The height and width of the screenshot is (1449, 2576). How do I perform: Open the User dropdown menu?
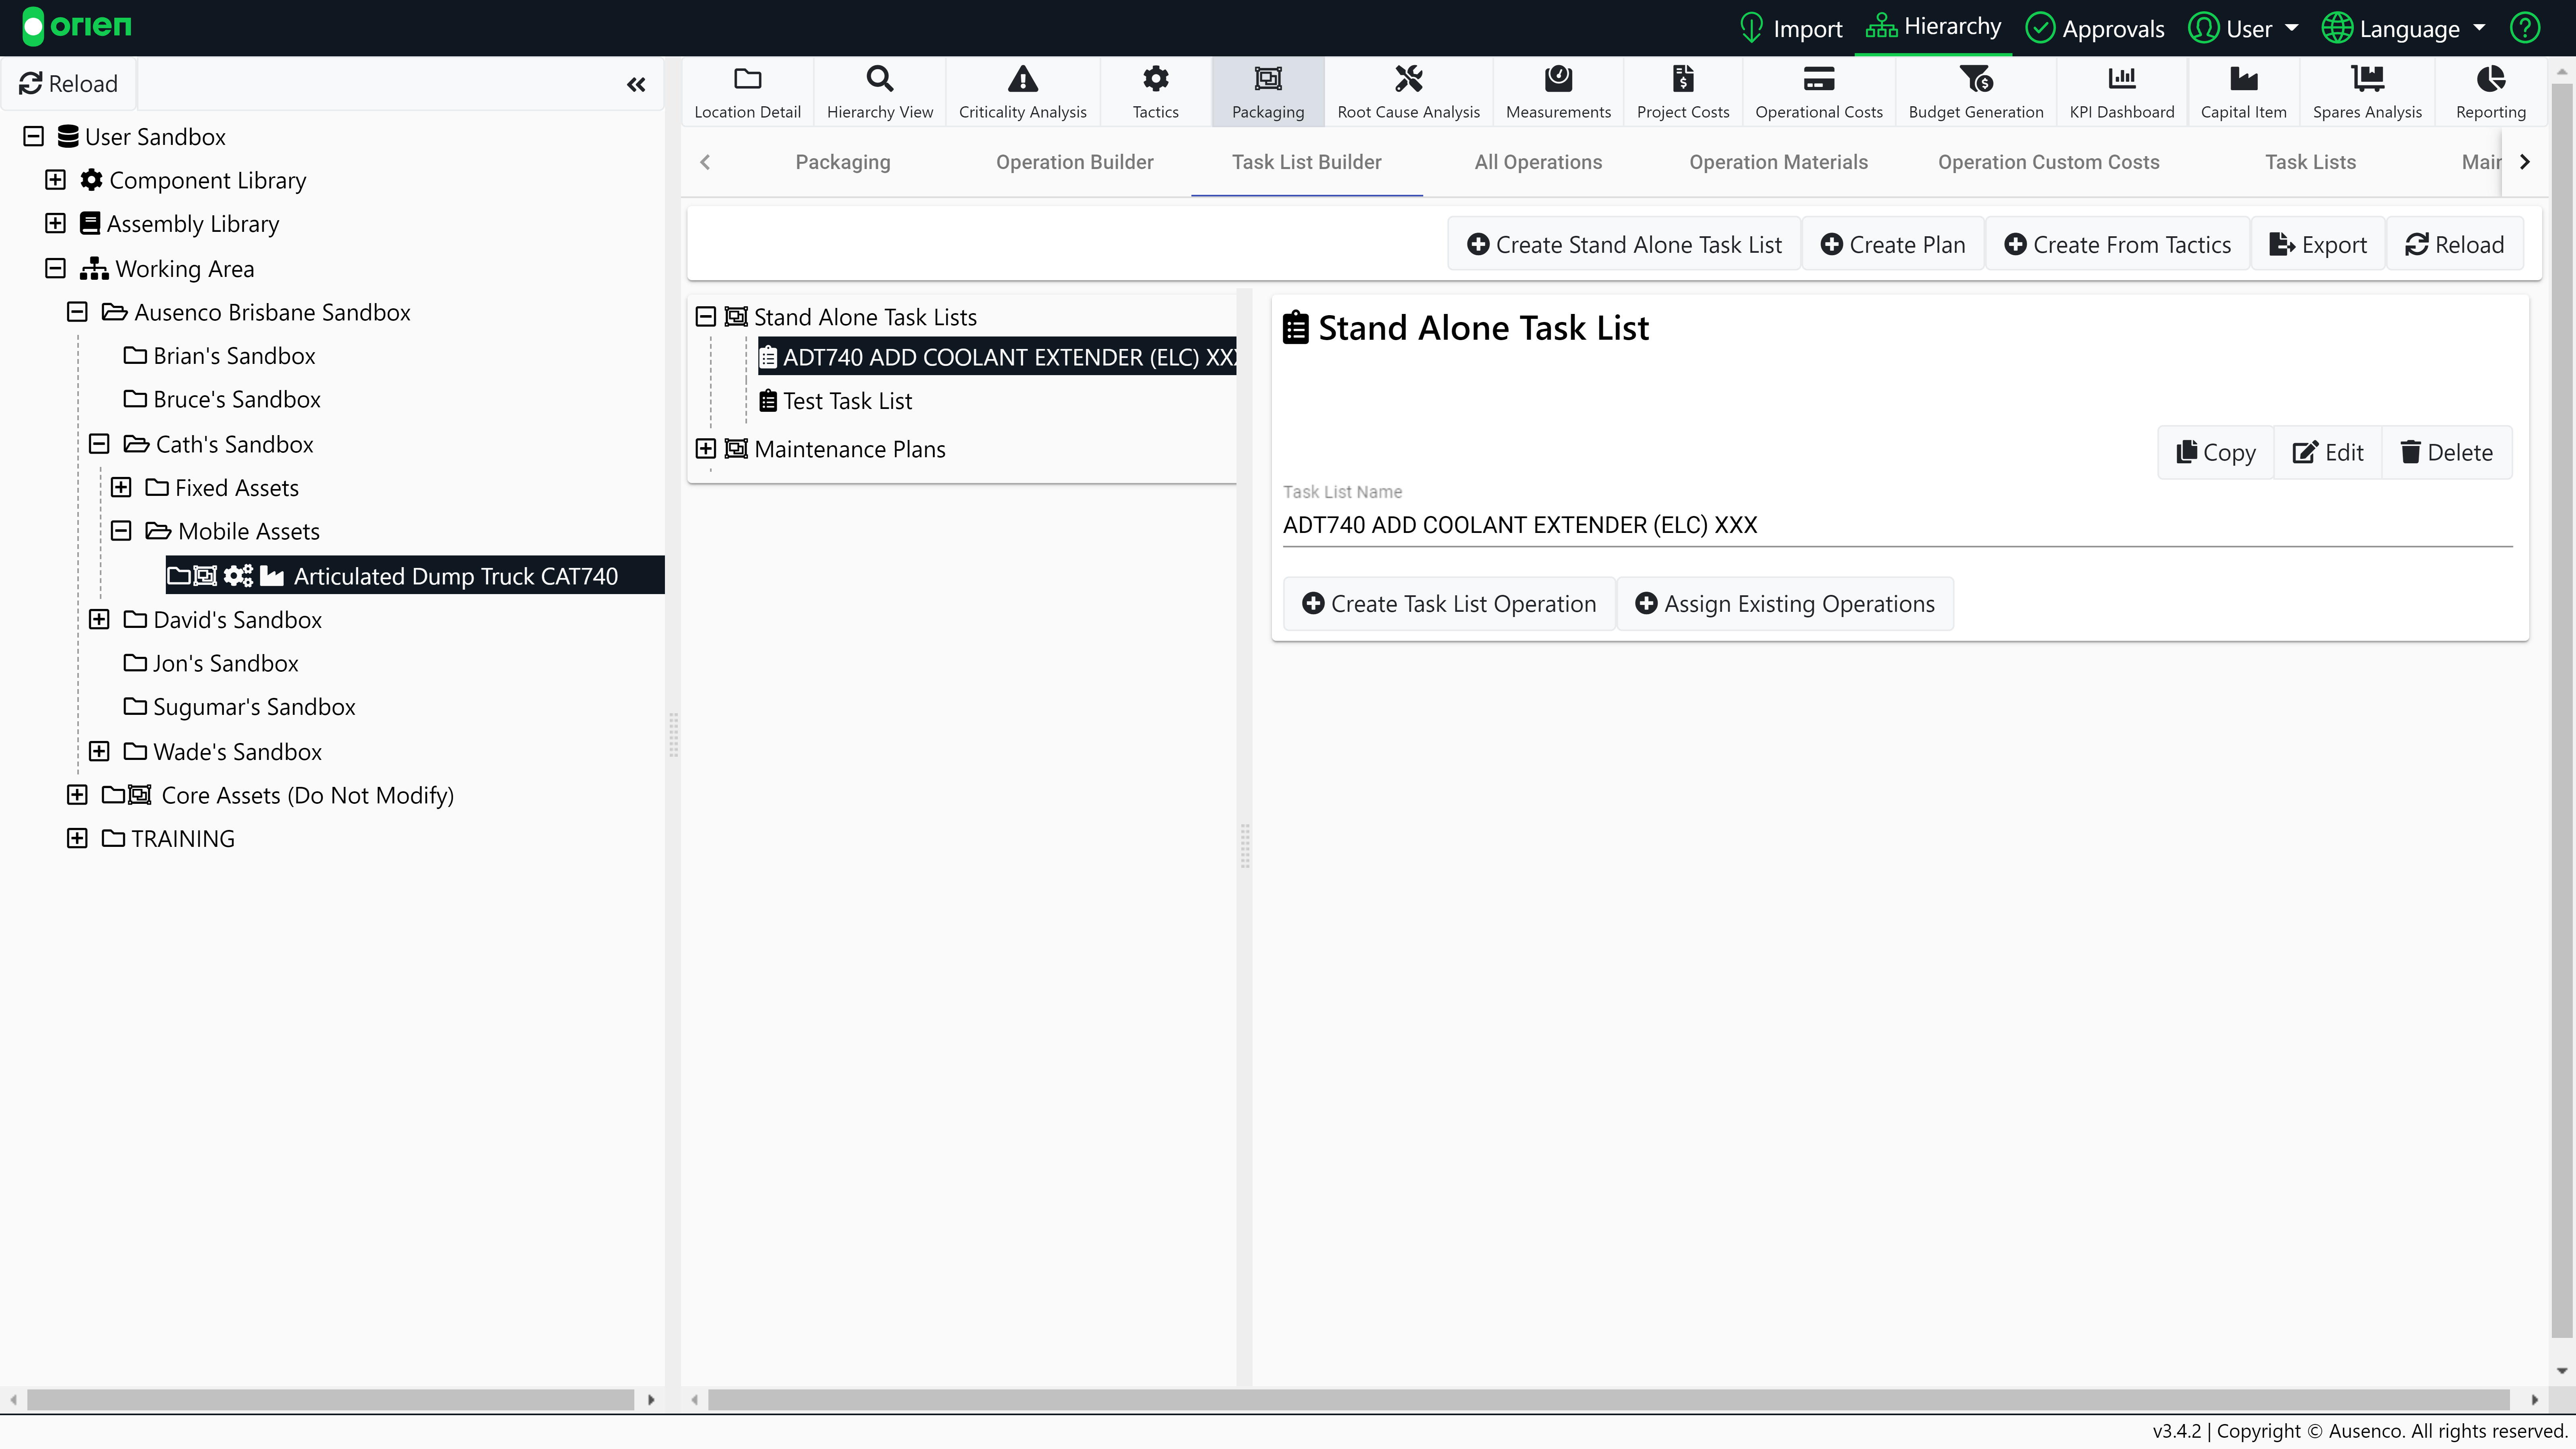tap(2243, 28)
